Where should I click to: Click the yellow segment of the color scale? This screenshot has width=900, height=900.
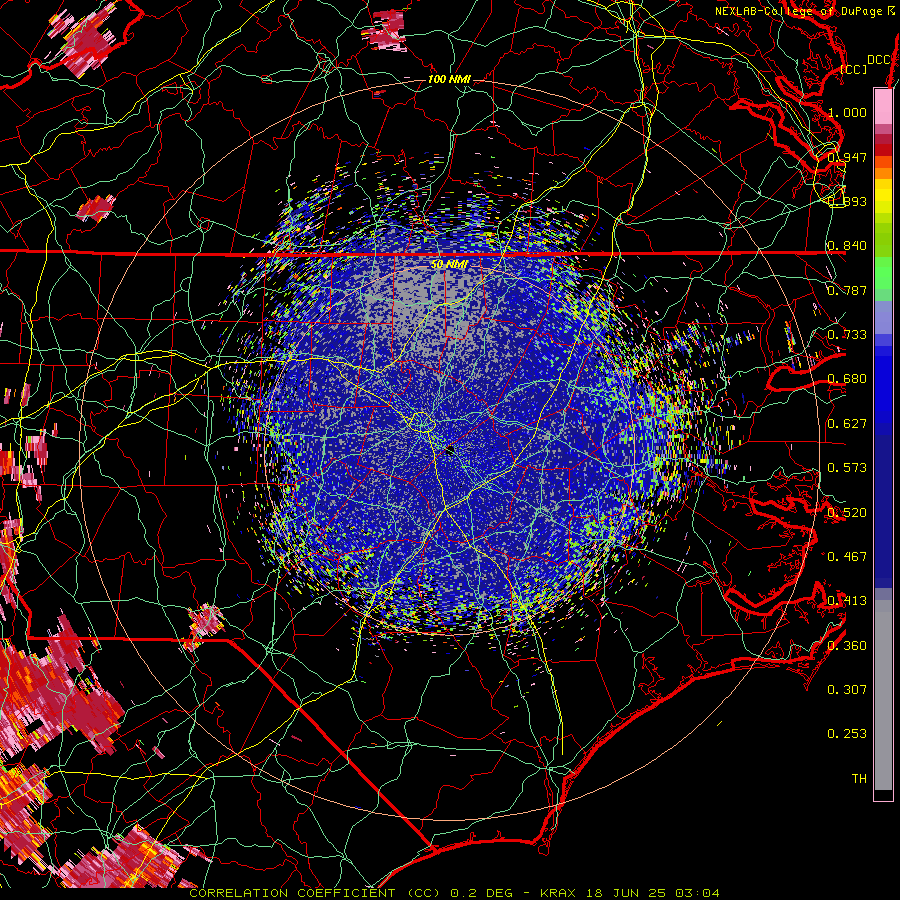(883, 196)
